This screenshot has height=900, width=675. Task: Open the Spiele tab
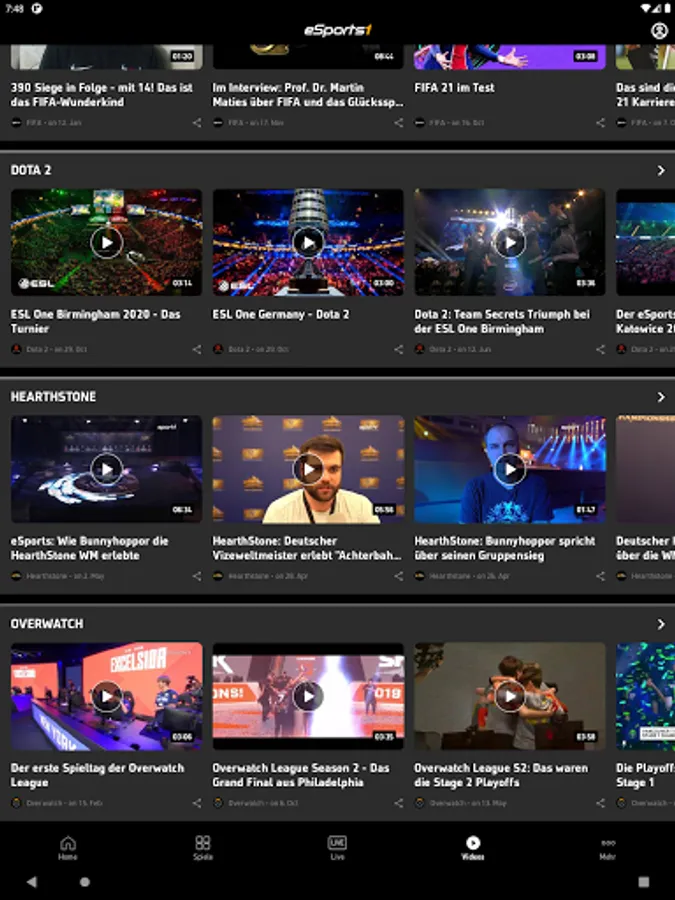point(203,848)
